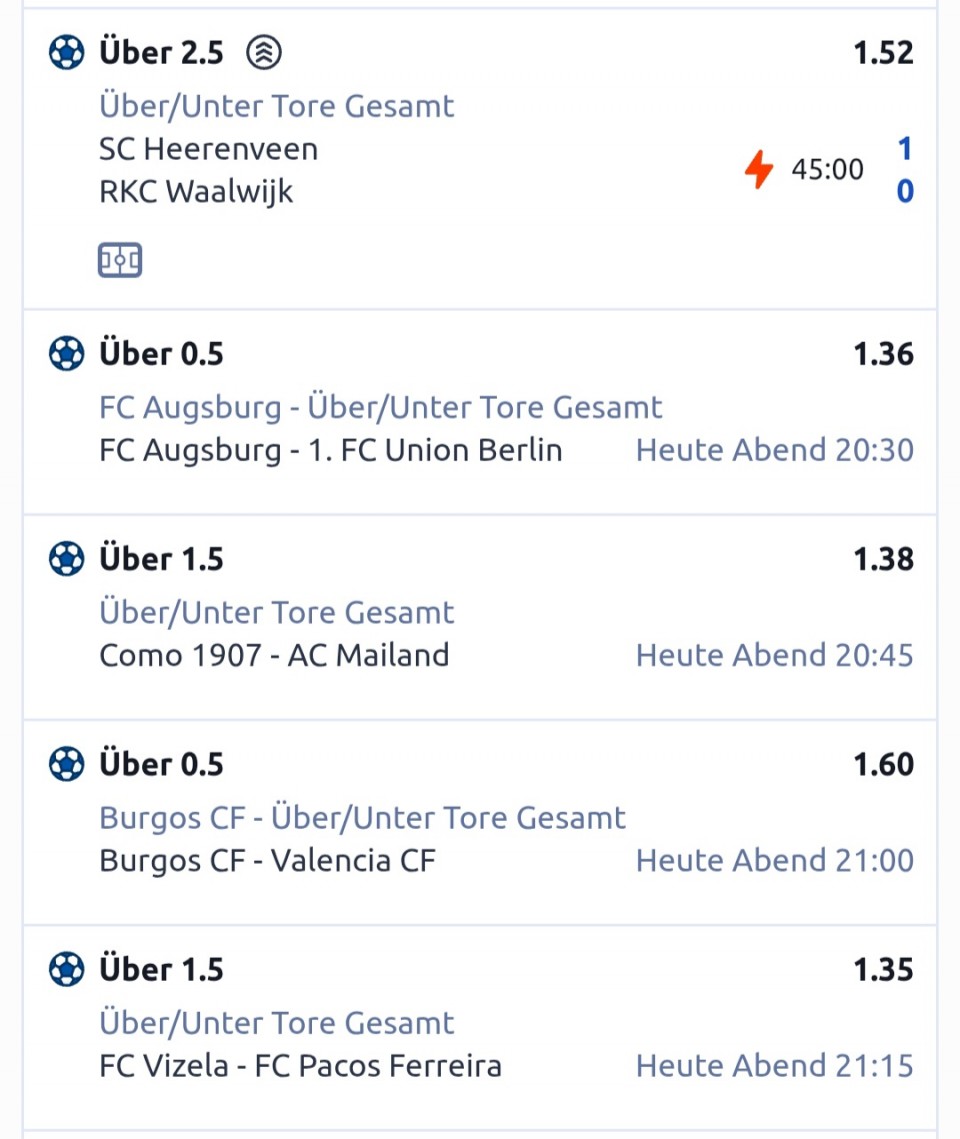960x1139 pixels.
Task: Open the Burgos CF - Valencia CF match
Action: point(267,861)
